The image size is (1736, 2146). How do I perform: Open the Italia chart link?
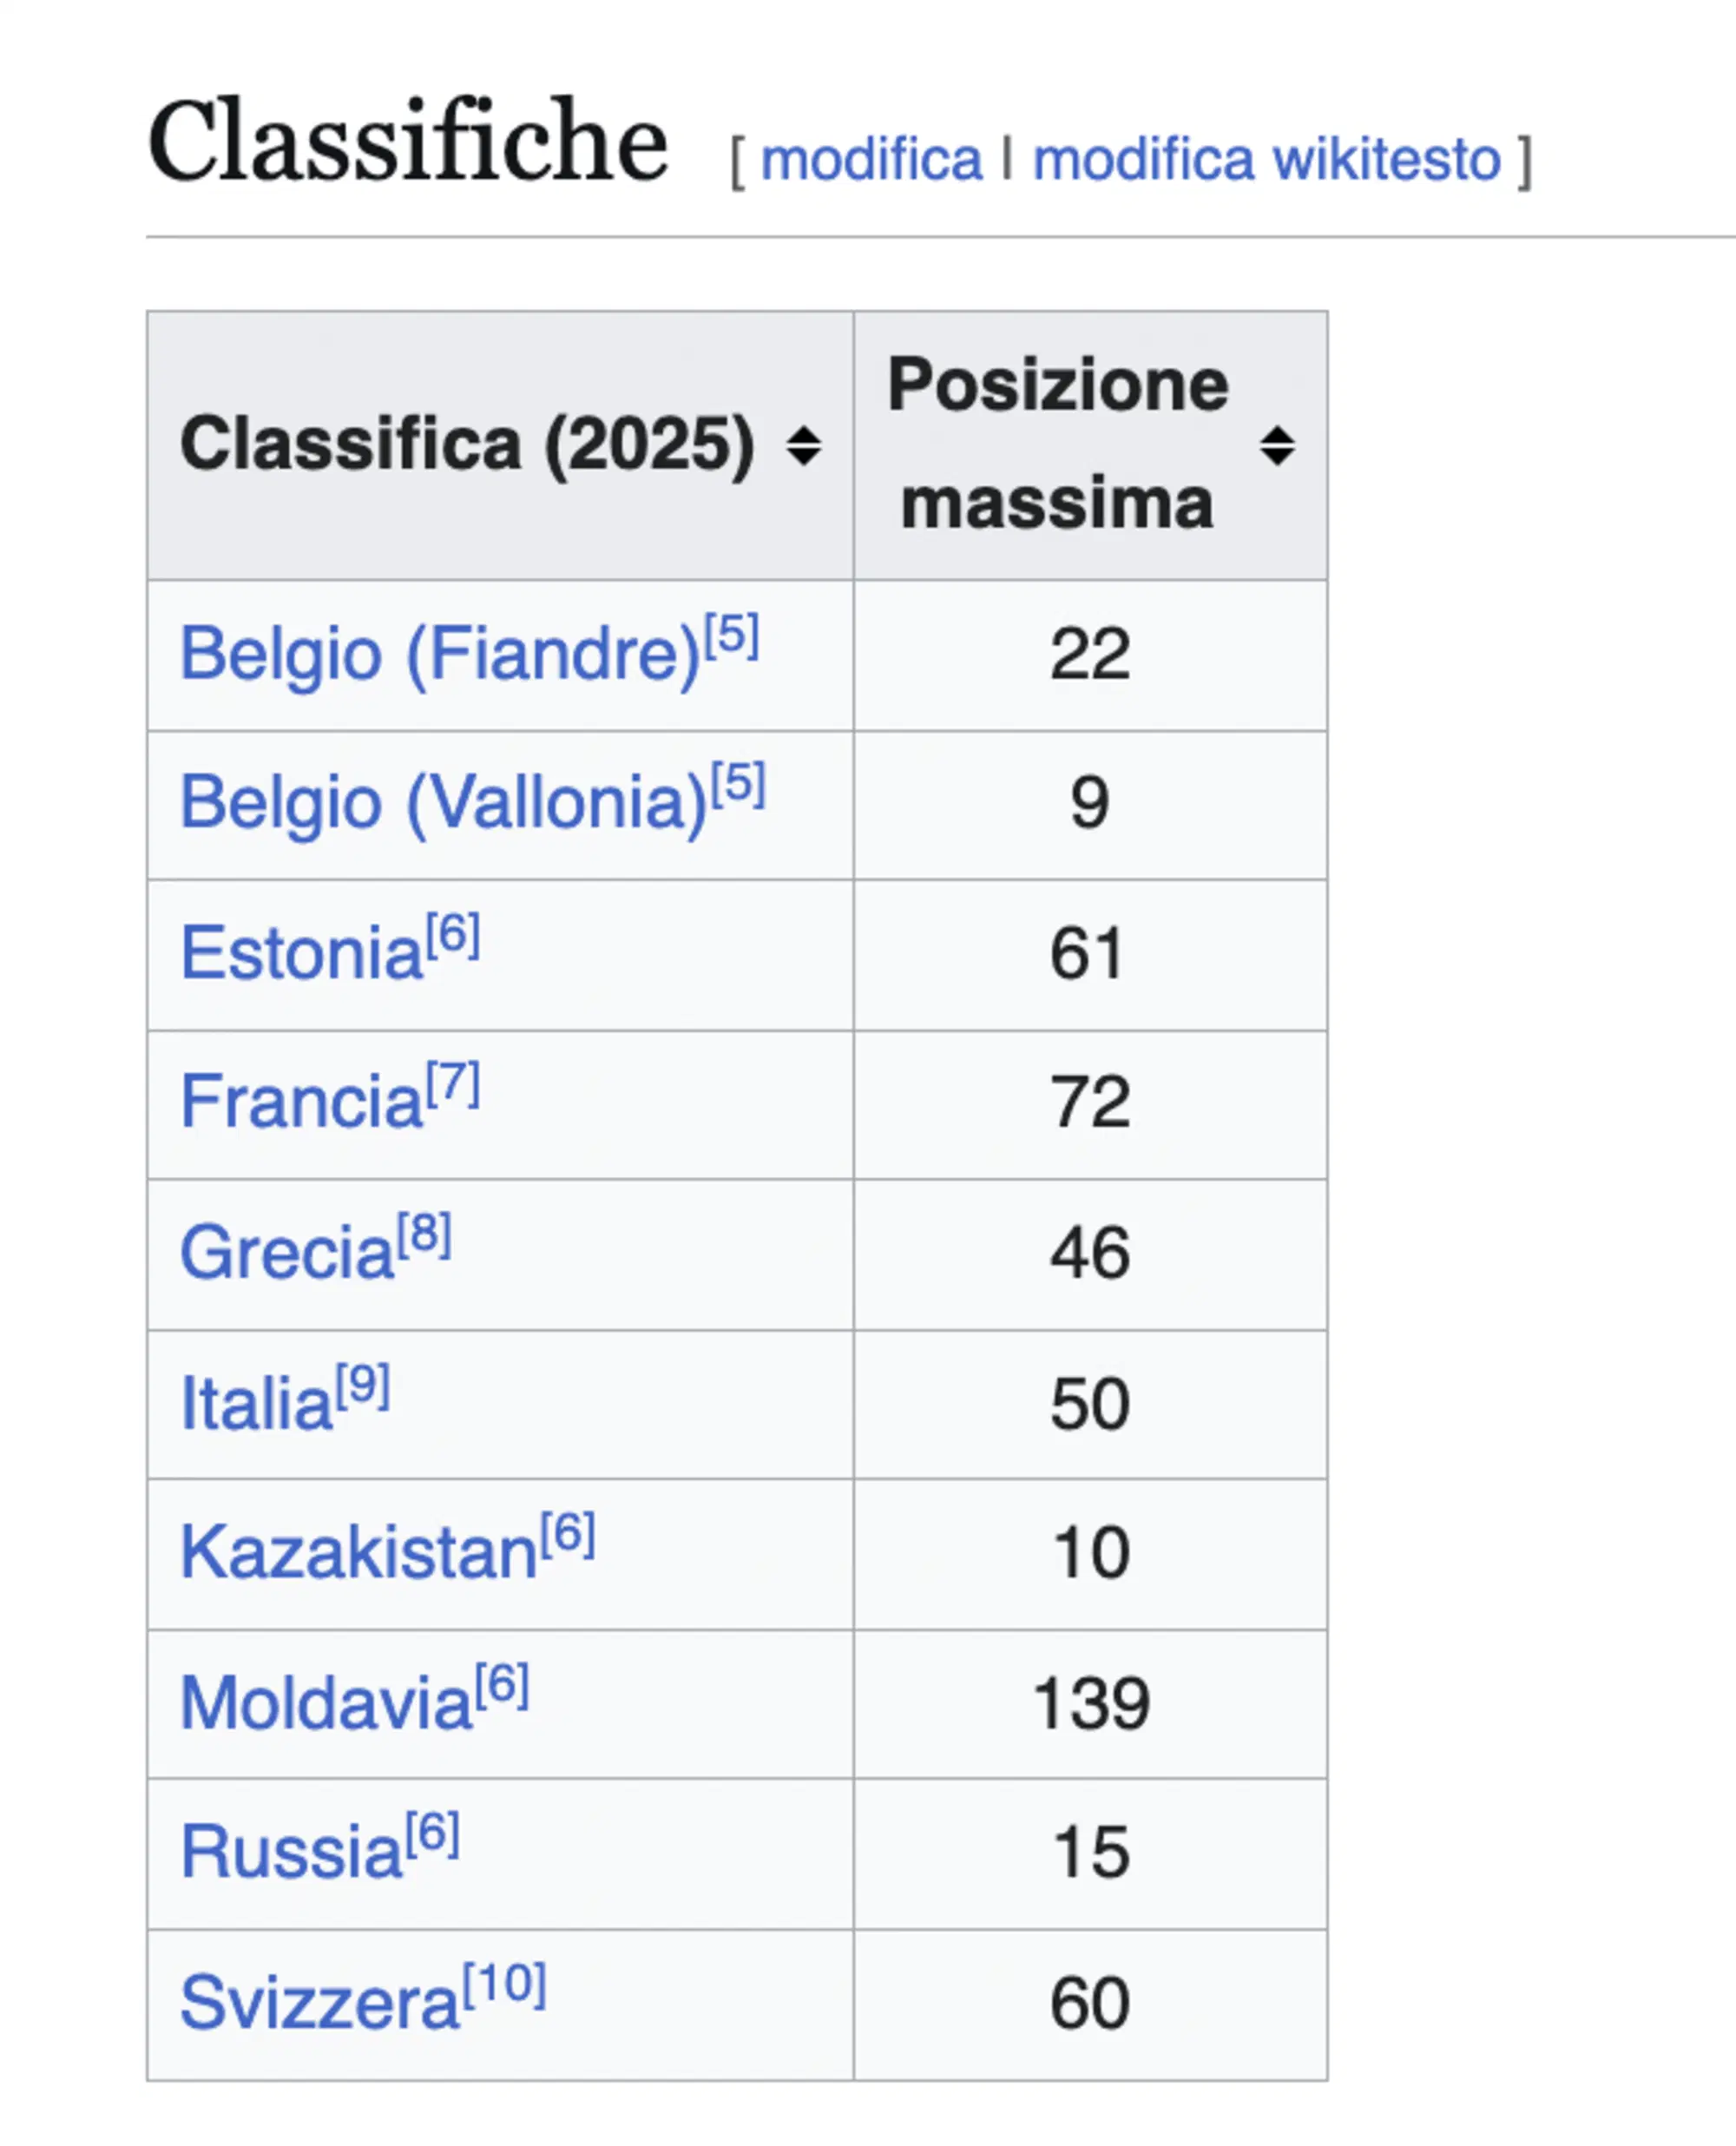click(x=256, y=1403)
